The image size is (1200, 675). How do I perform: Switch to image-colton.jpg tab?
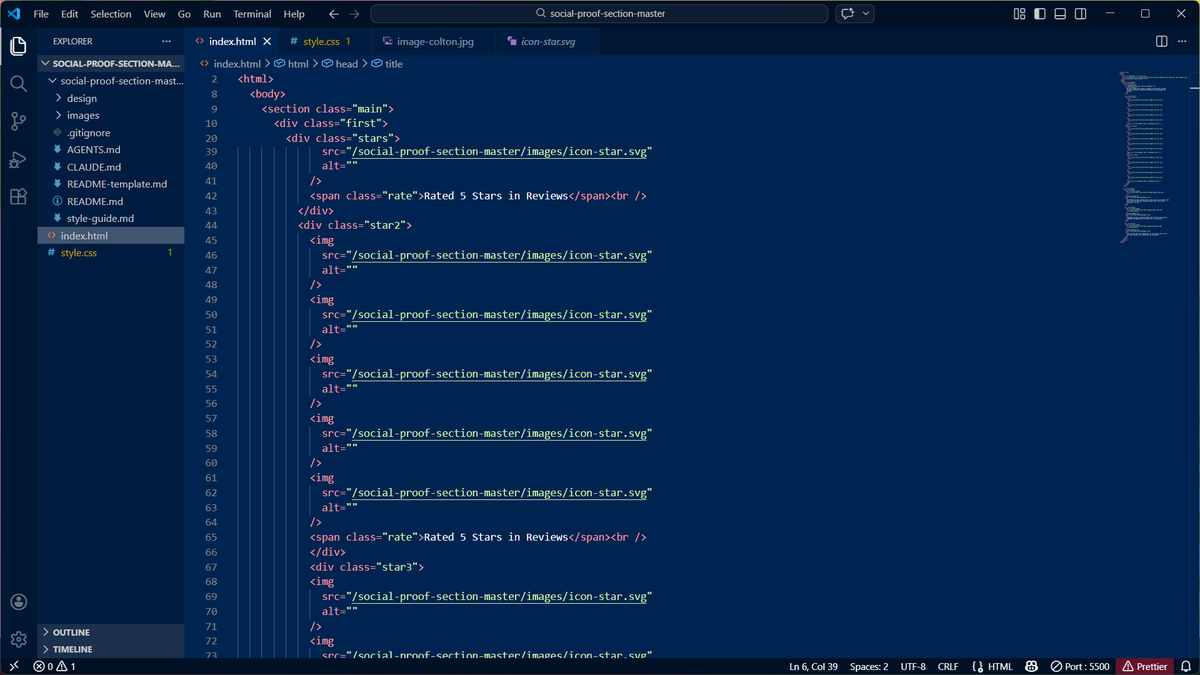pos(435,42)
